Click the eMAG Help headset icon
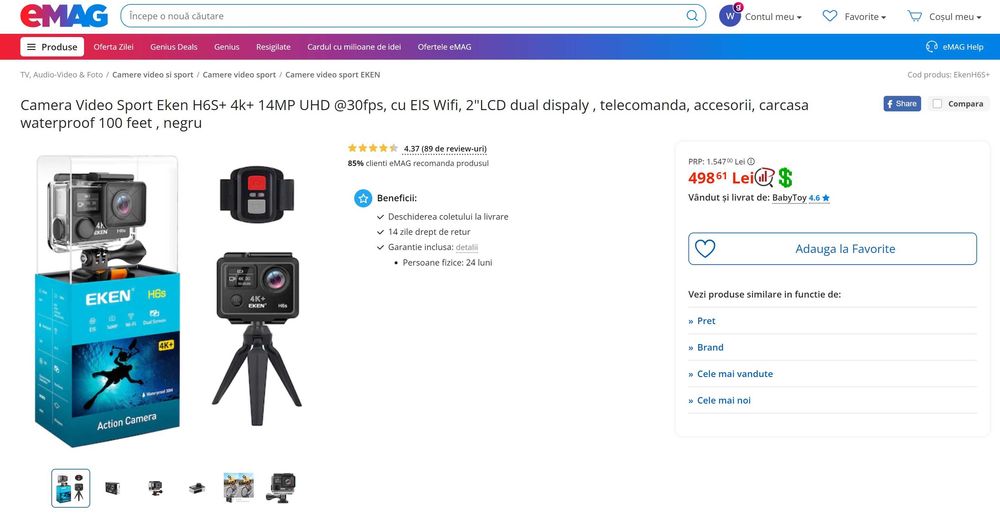Viewport: 1000px width, 524px height. click(x=932, y=47)
